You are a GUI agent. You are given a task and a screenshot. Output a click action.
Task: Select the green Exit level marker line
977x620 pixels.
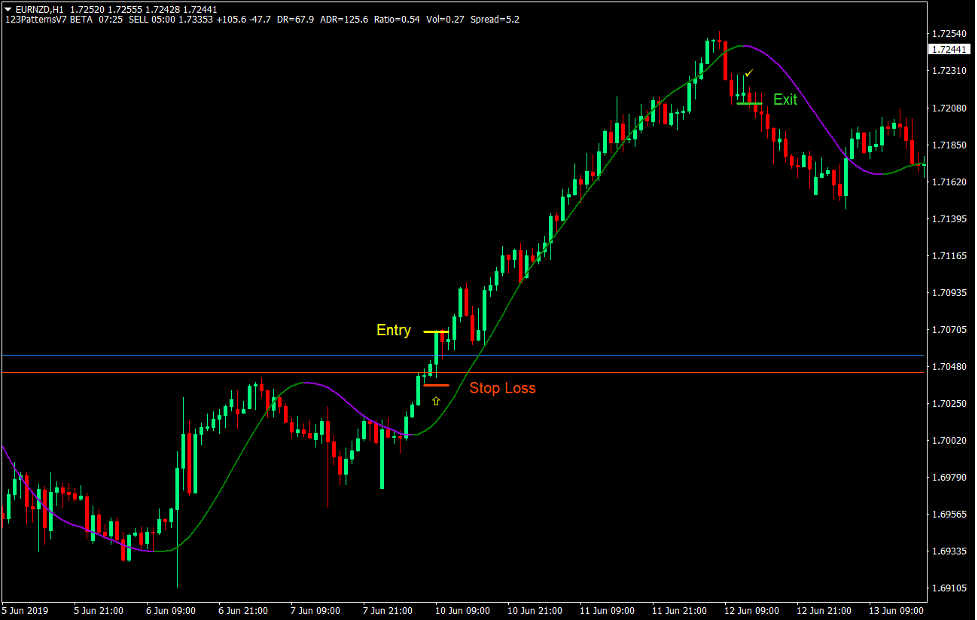coord(748,103)
